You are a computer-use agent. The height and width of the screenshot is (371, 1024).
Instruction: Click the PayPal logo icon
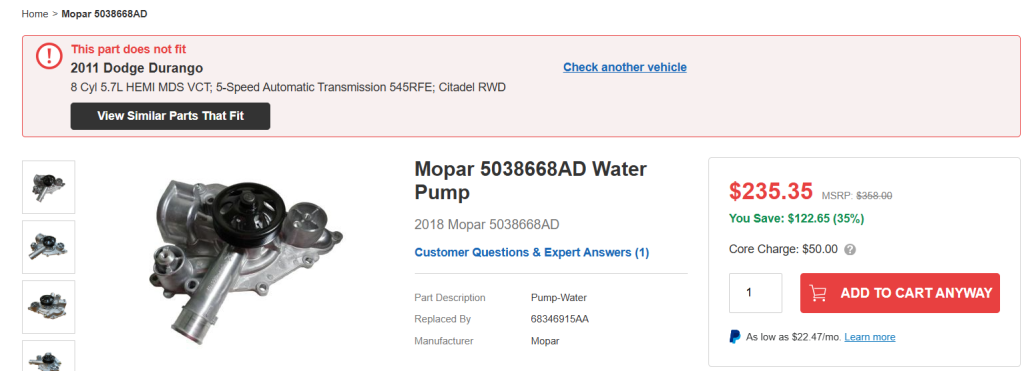click(735, 337)
